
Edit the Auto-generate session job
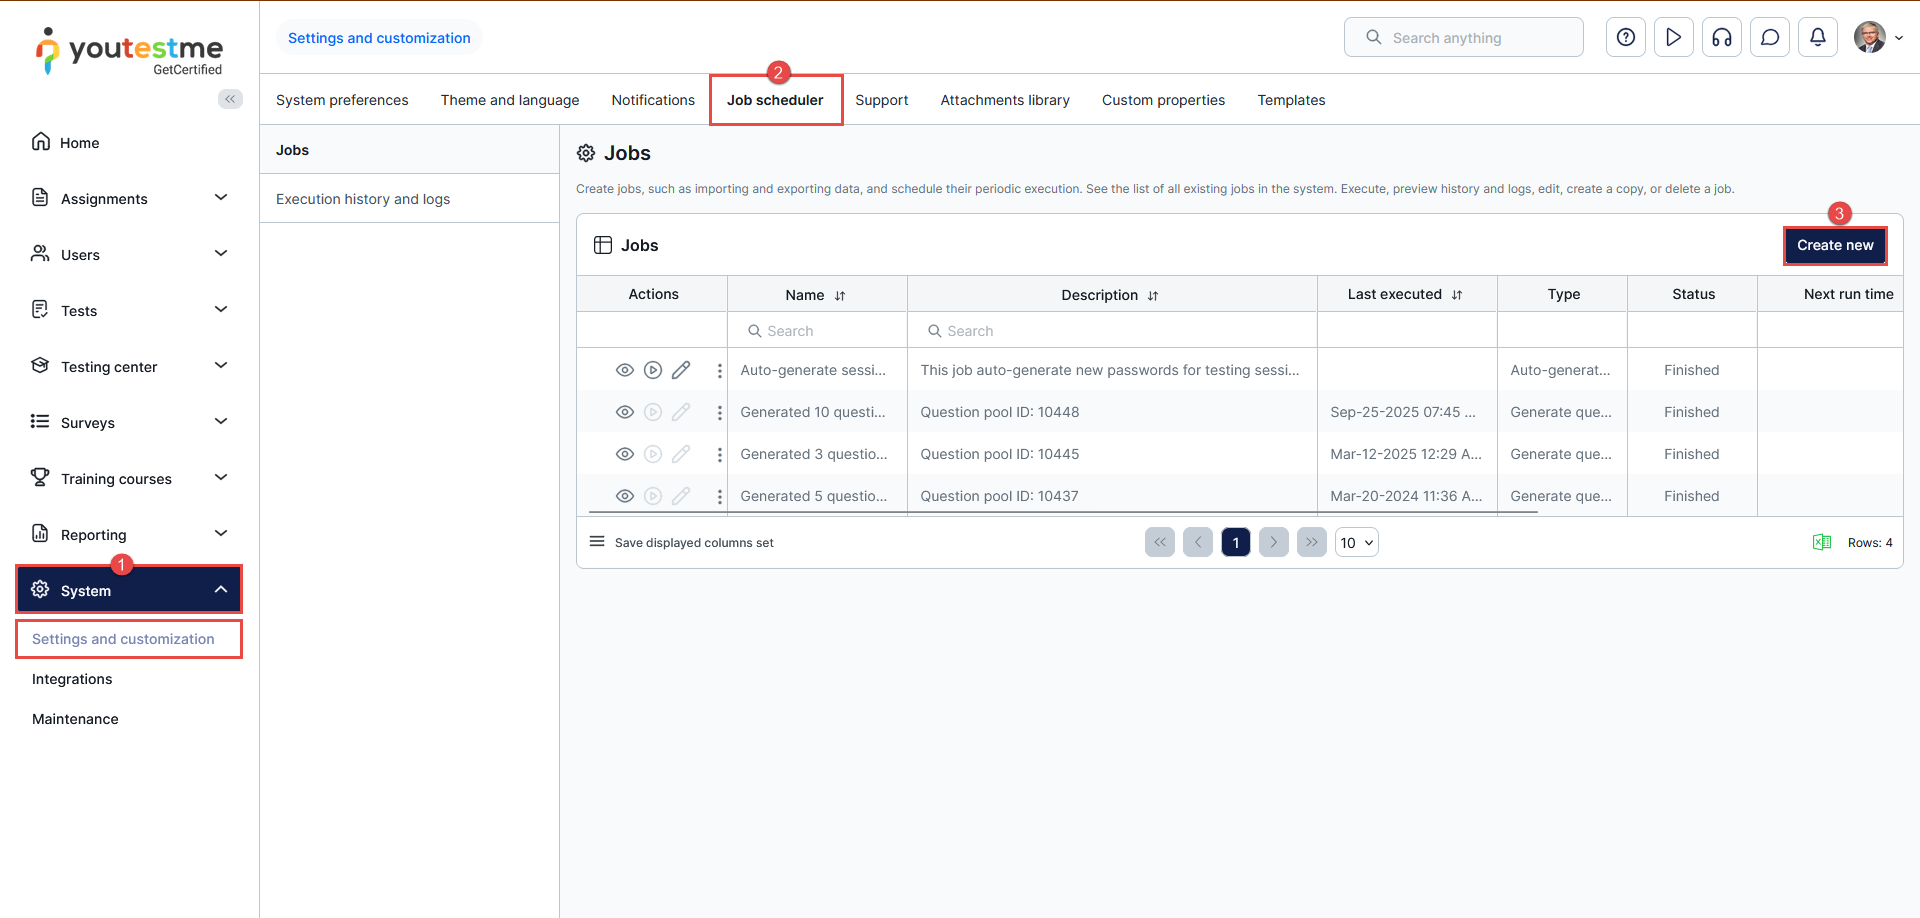tap(681, 370)
